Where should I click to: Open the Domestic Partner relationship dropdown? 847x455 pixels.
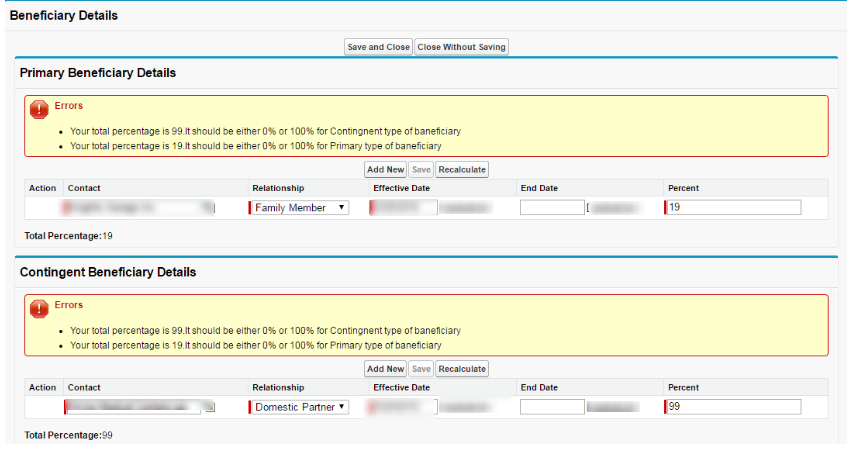tap(299, 407)
